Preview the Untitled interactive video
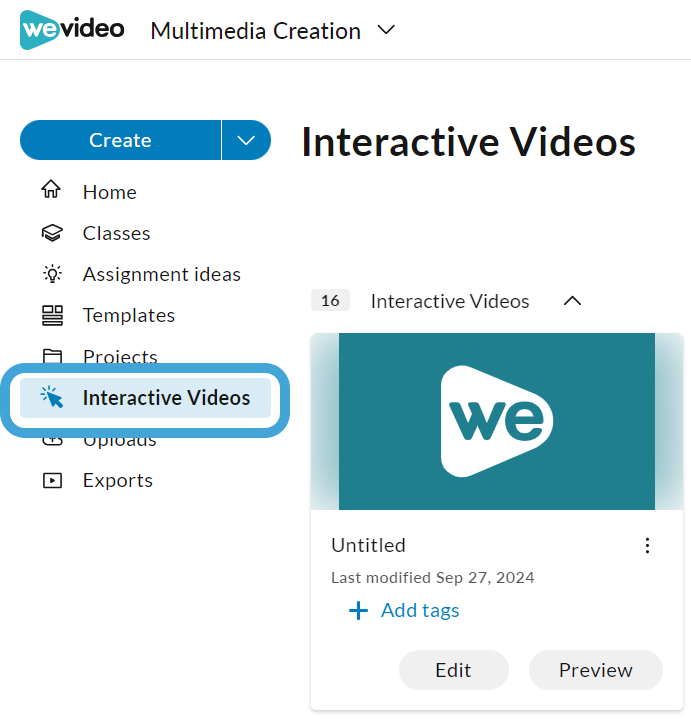 [x=596, y=670]
